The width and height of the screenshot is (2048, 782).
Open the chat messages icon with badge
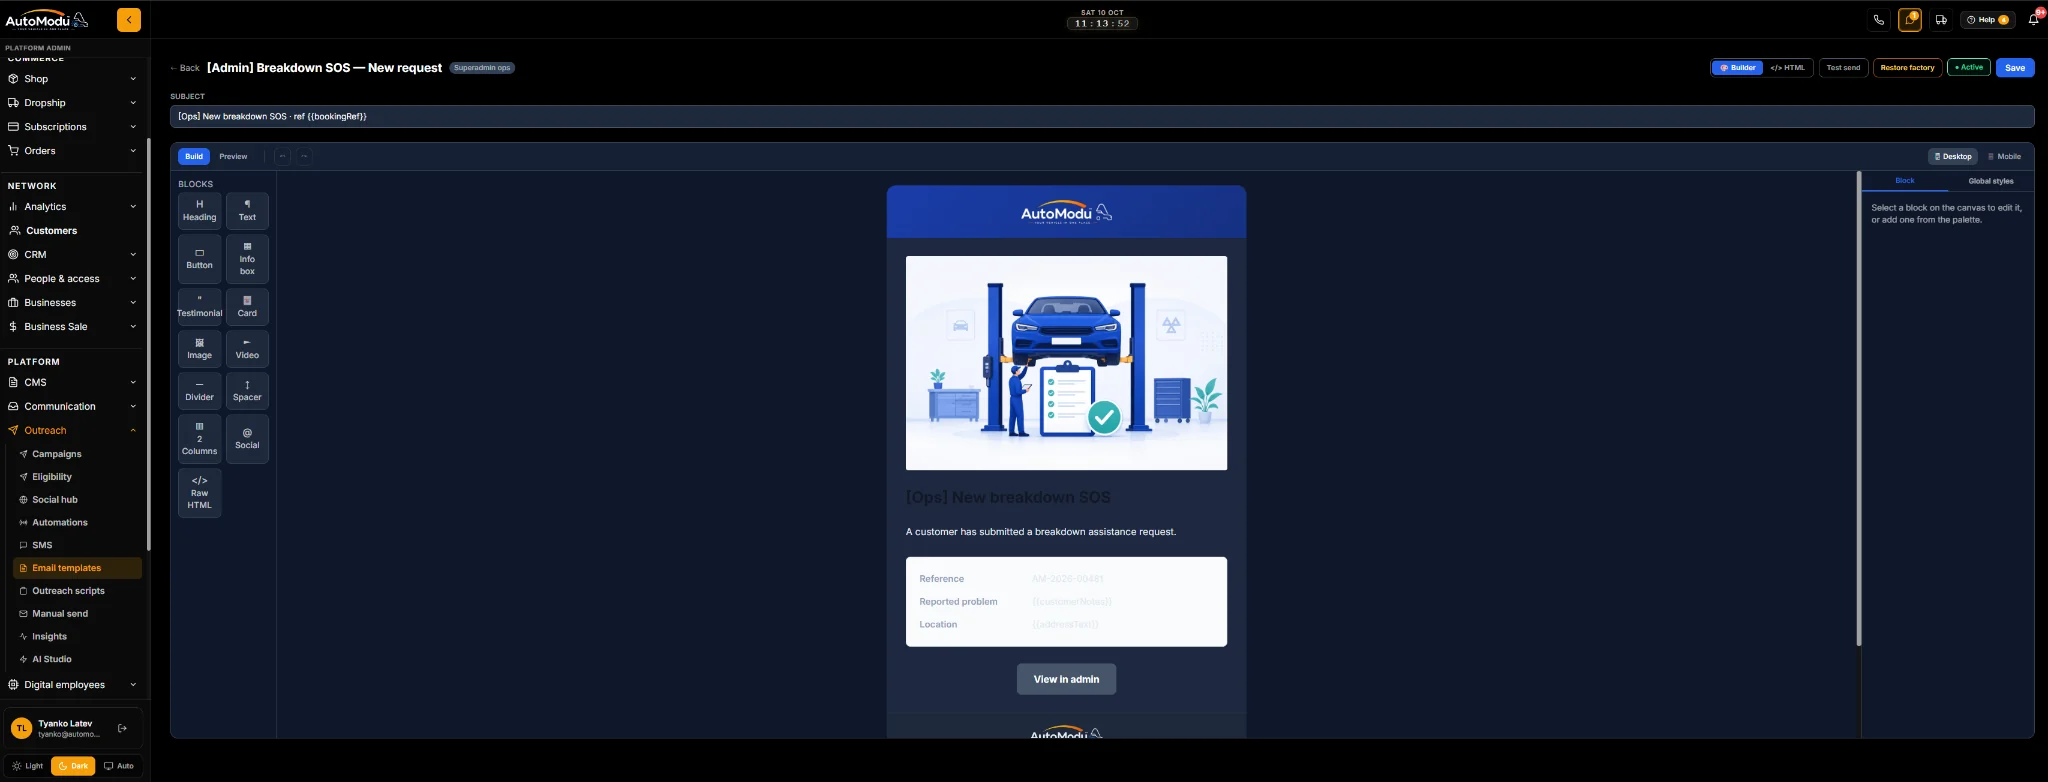pos(1910,20)
